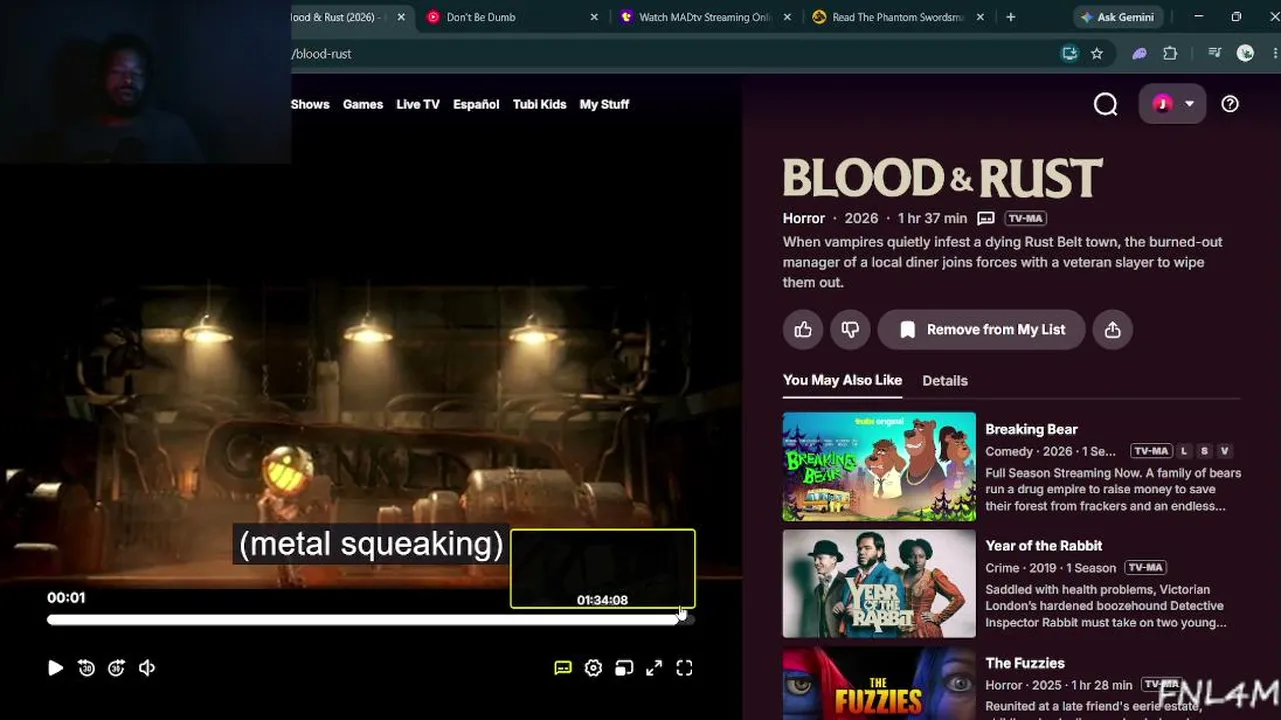
Task: Click the Ask Gemini button
Action: coord(1118,17)
